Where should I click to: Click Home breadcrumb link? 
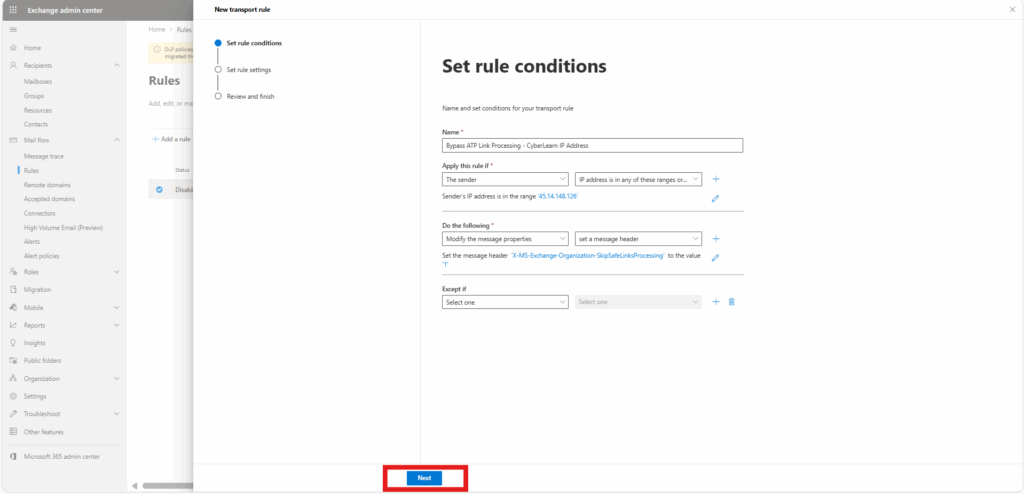pyautogui.click(x=157, y=29)
